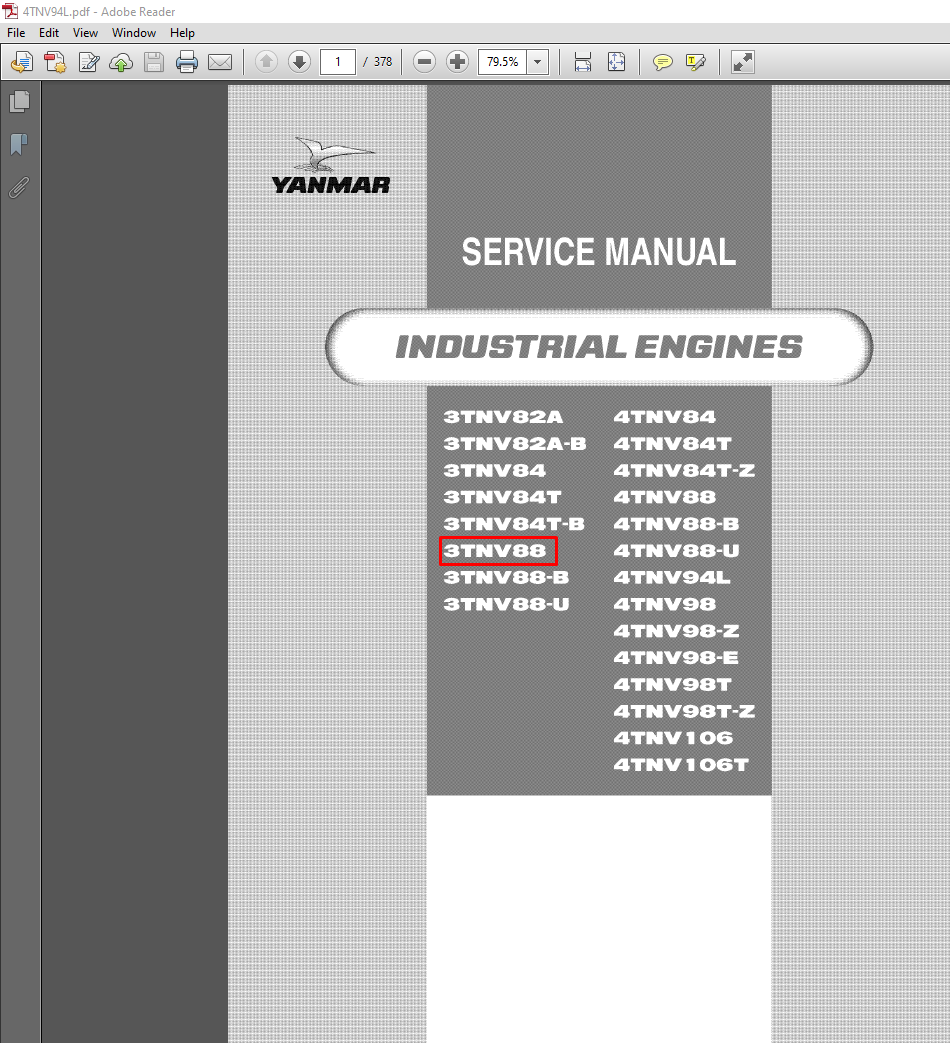Click the 3TNV84T-B model text
This screenshot has width=950, height=1043.
coord(514,524)
